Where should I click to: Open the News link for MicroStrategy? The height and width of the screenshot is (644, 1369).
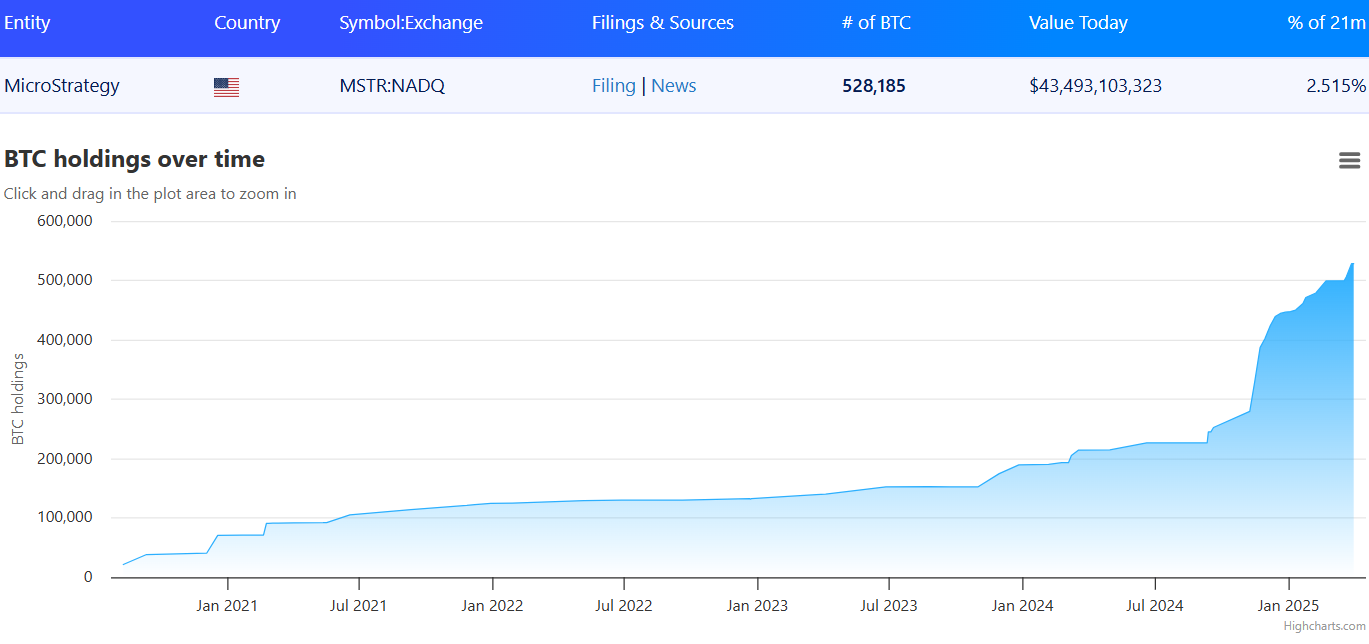tap(673, 86)
